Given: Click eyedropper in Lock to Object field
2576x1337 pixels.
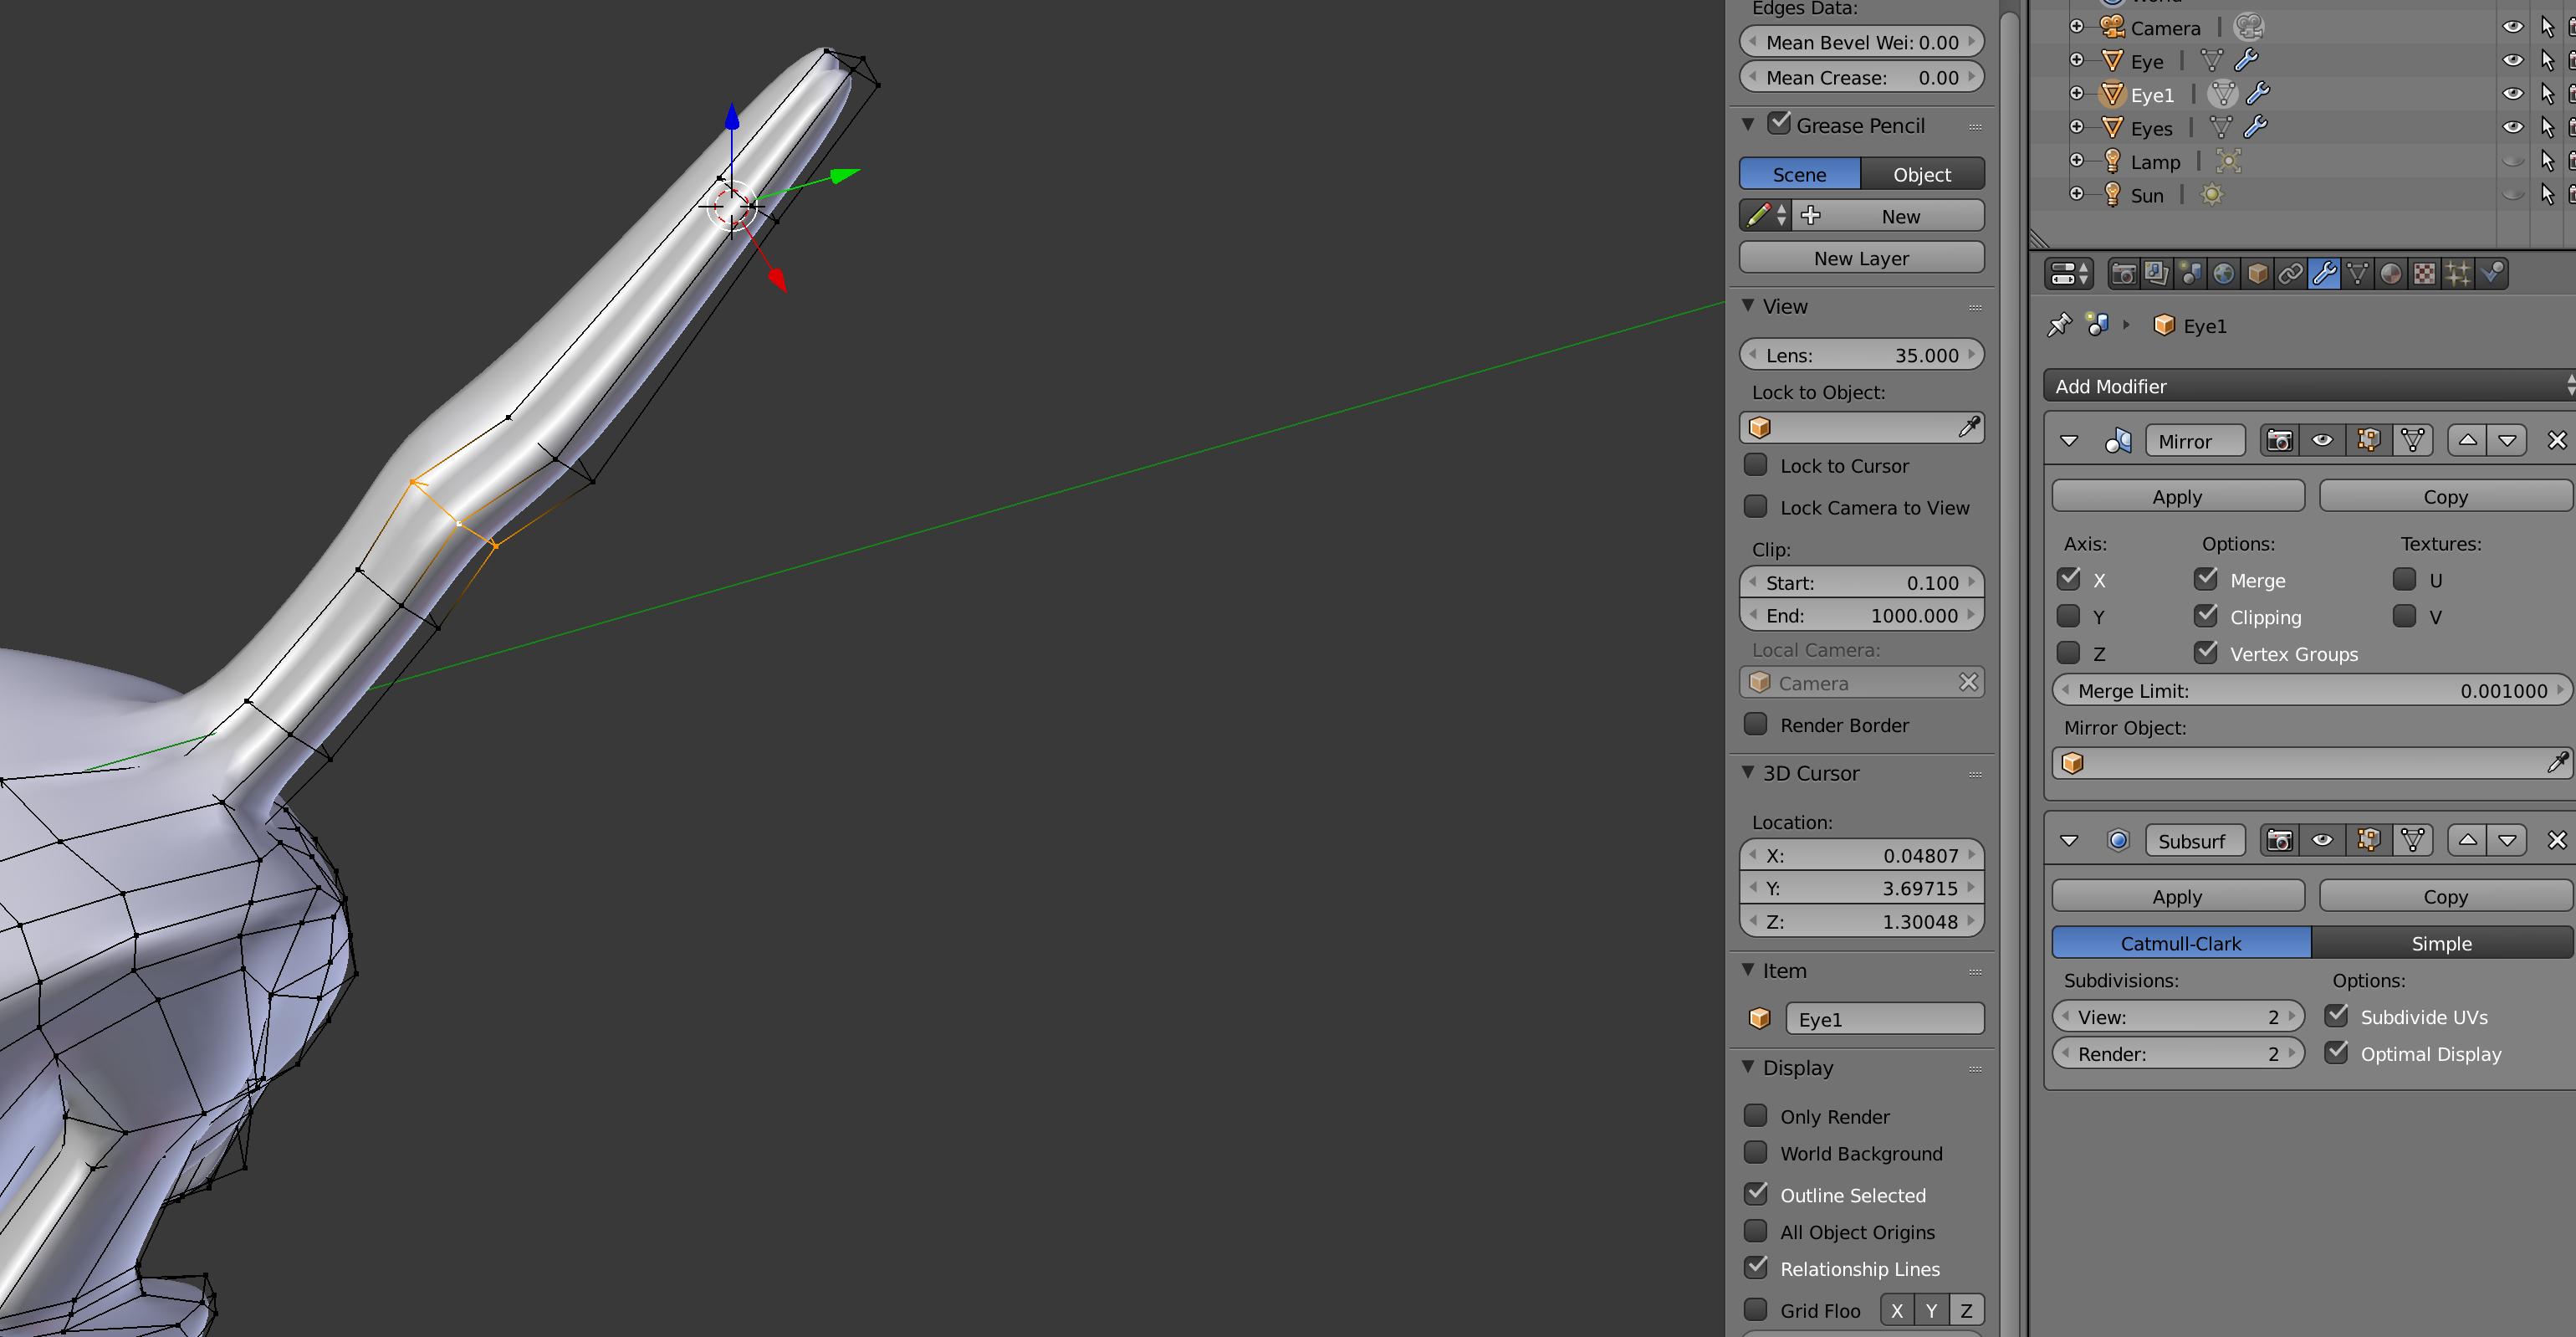Looking at the screenshot, I should [1968, 427].
